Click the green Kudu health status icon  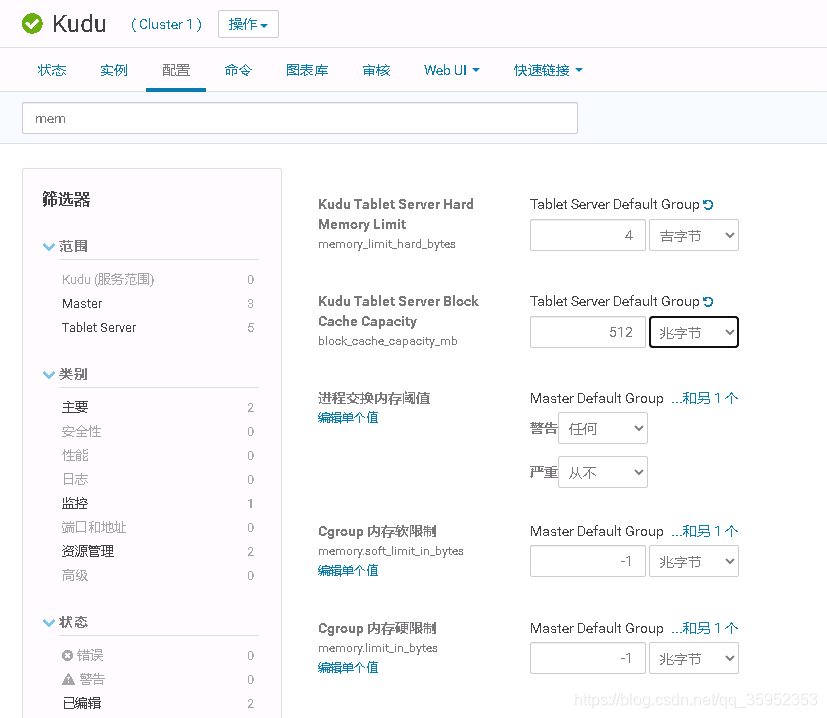tap(32, 24)
